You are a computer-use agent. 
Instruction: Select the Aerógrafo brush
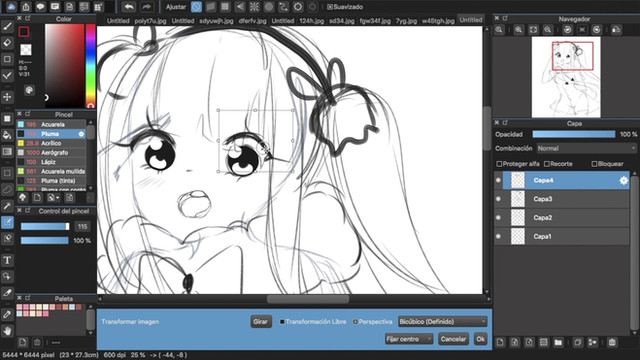point(51,153)
